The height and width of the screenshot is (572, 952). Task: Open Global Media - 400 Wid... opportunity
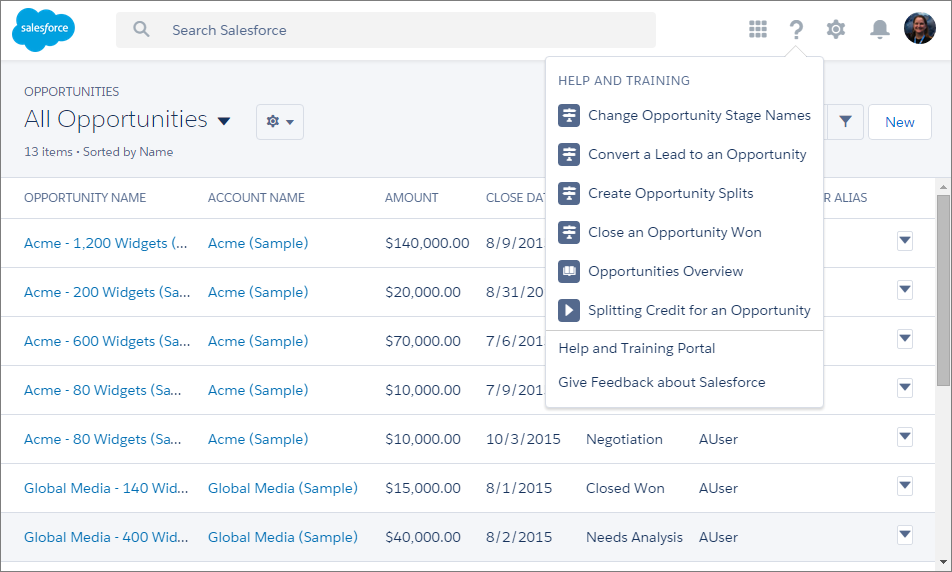click(106, 537)
